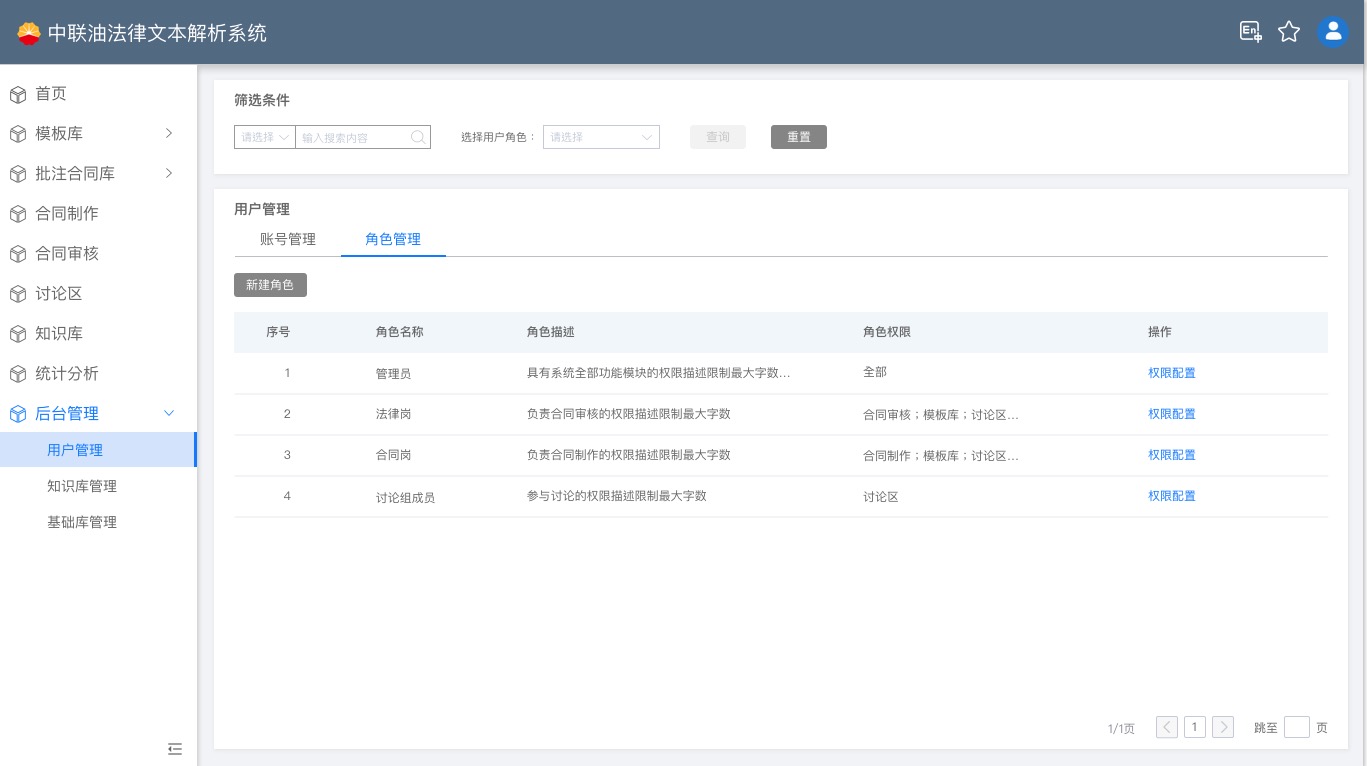
Task: Click the cube icon beside 批注合同库
Action: (x=18, y=174)
